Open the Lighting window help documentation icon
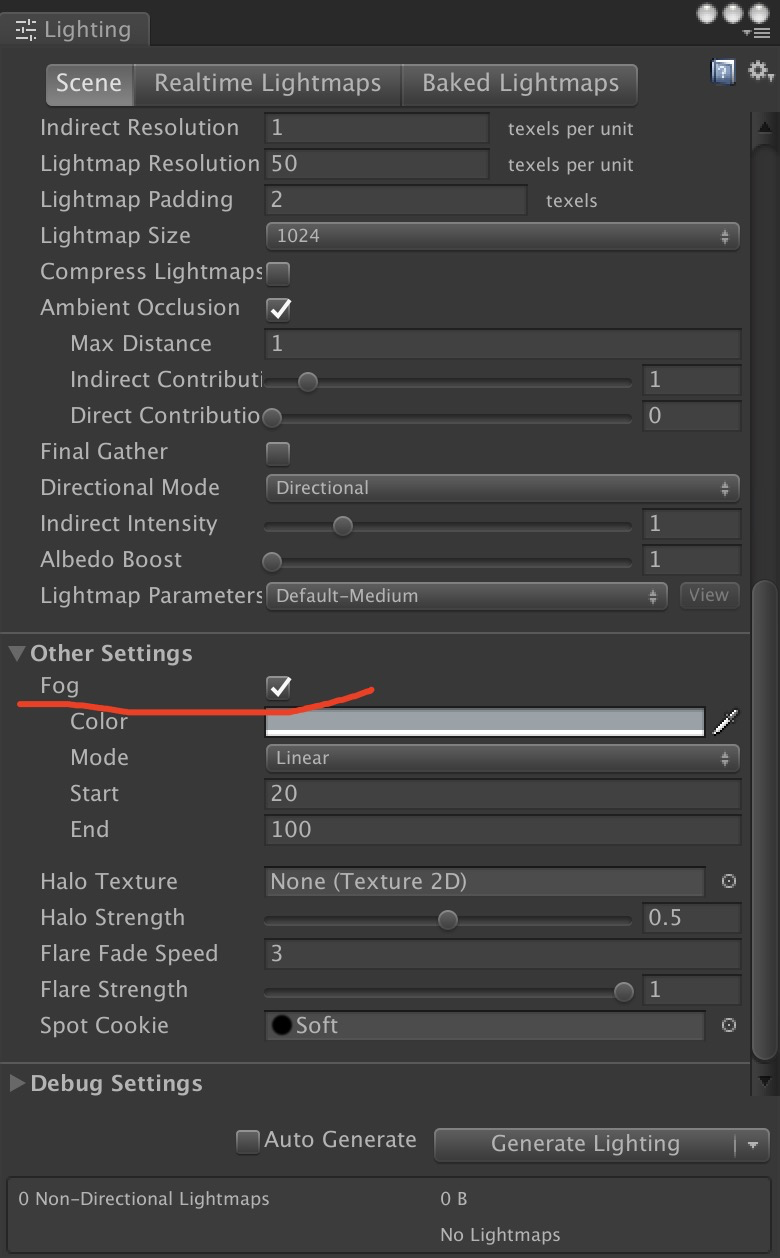 (x=722, y=71)
